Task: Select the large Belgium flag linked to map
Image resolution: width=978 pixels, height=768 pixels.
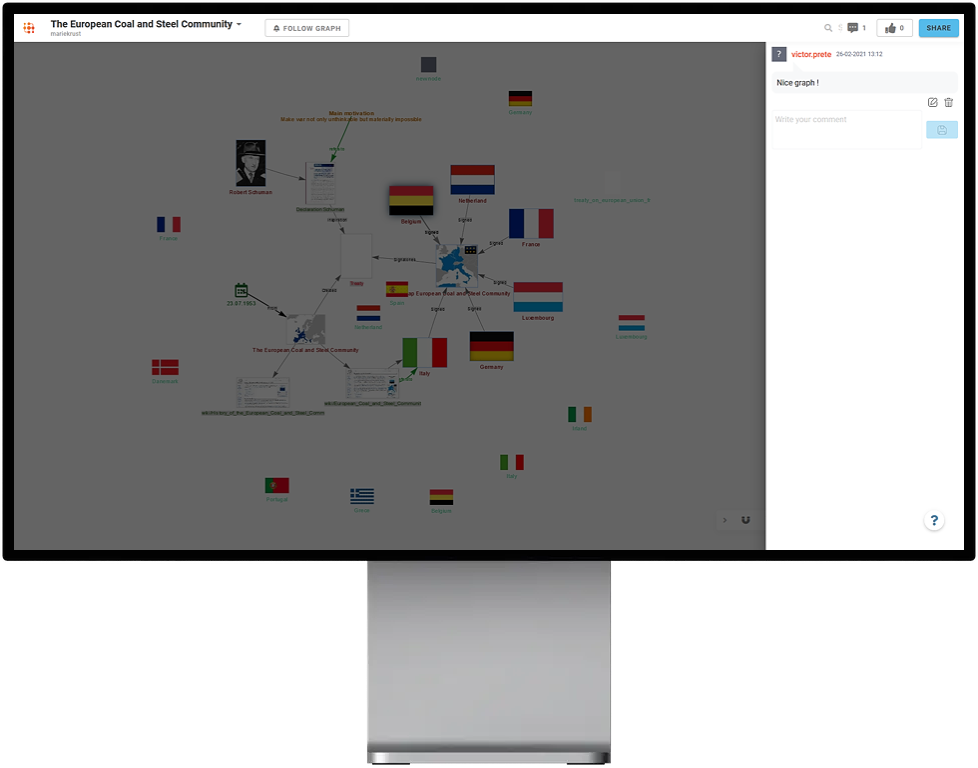Action: pos(411,200)
